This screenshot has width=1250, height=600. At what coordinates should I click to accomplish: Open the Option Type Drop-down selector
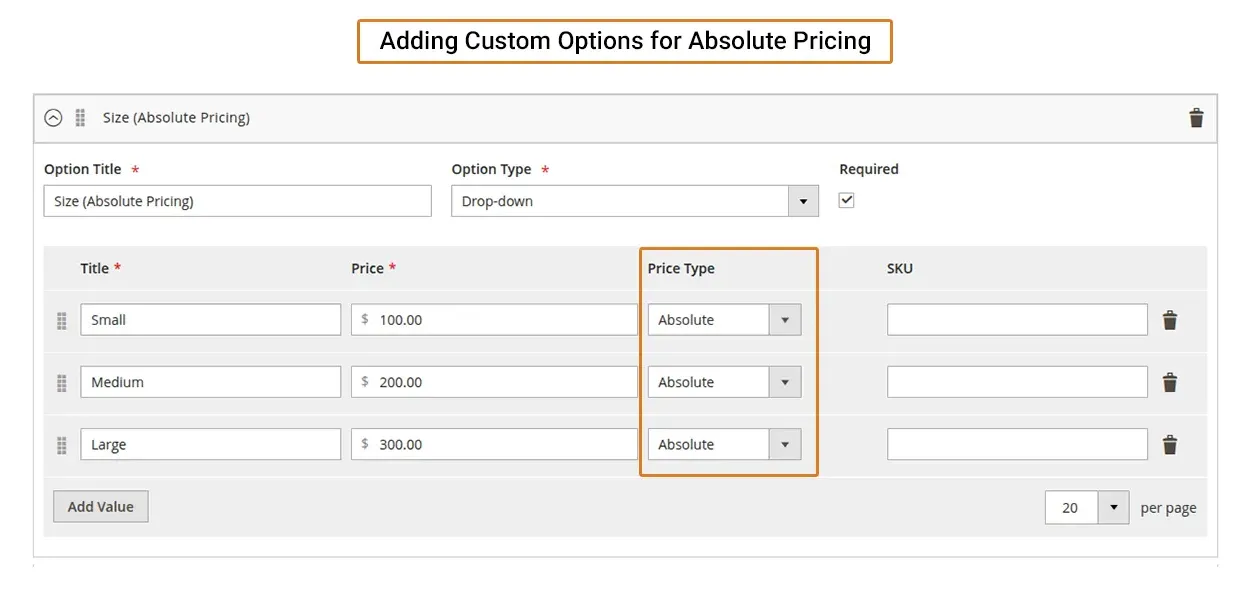[x=635, y=201]
